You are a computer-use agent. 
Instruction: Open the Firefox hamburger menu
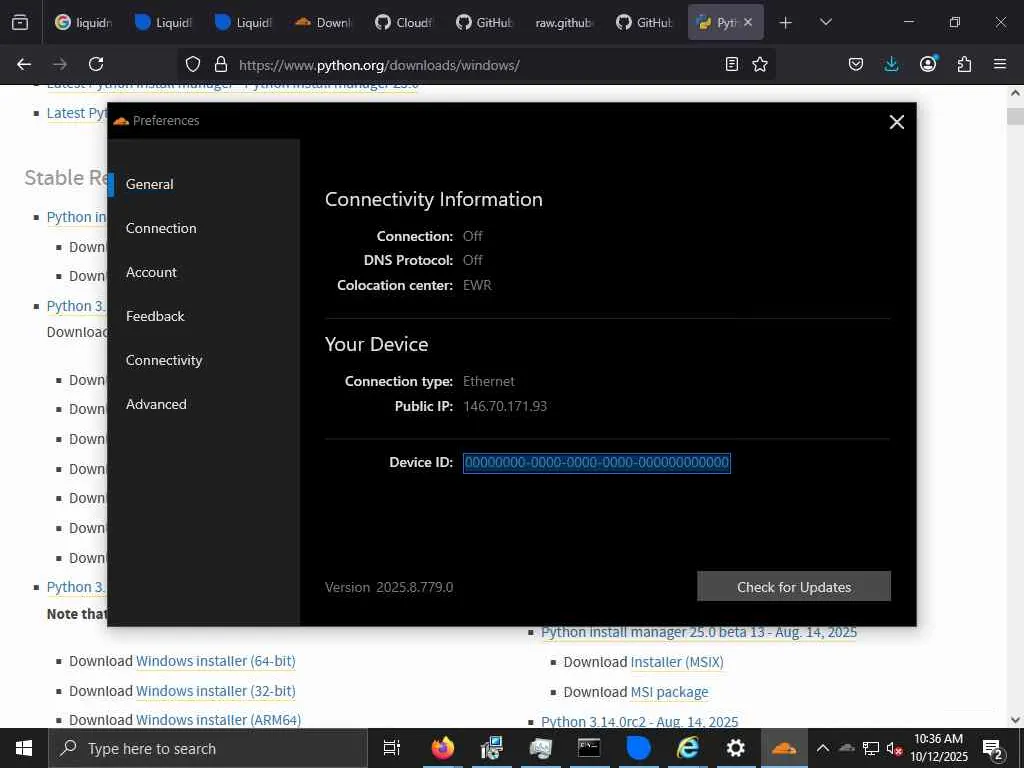(1000, 64)
